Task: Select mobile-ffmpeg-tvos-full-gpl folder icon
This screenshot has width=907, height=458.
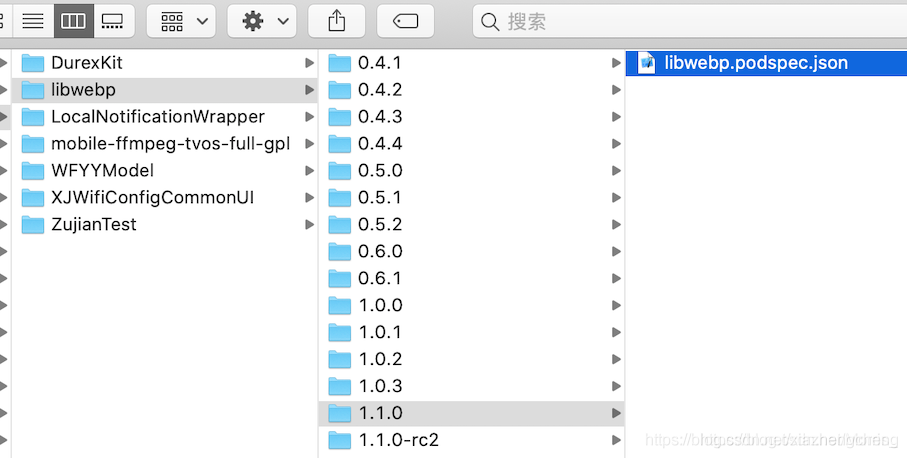Action: (x=33, y=143)
